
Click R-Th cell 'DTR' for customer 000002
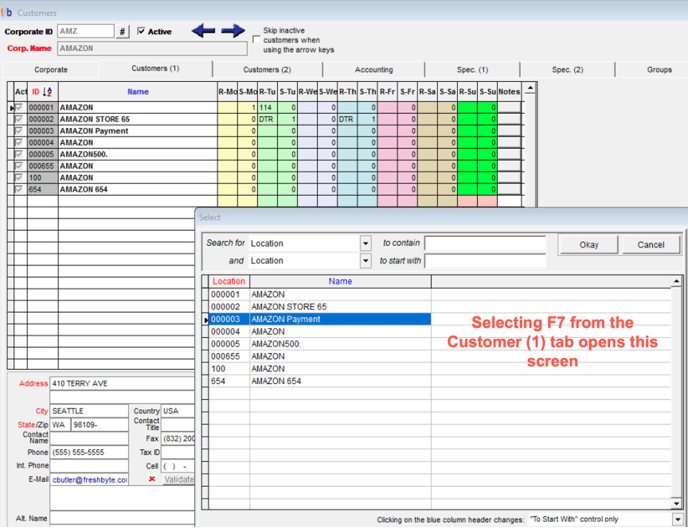click(348, 119)
